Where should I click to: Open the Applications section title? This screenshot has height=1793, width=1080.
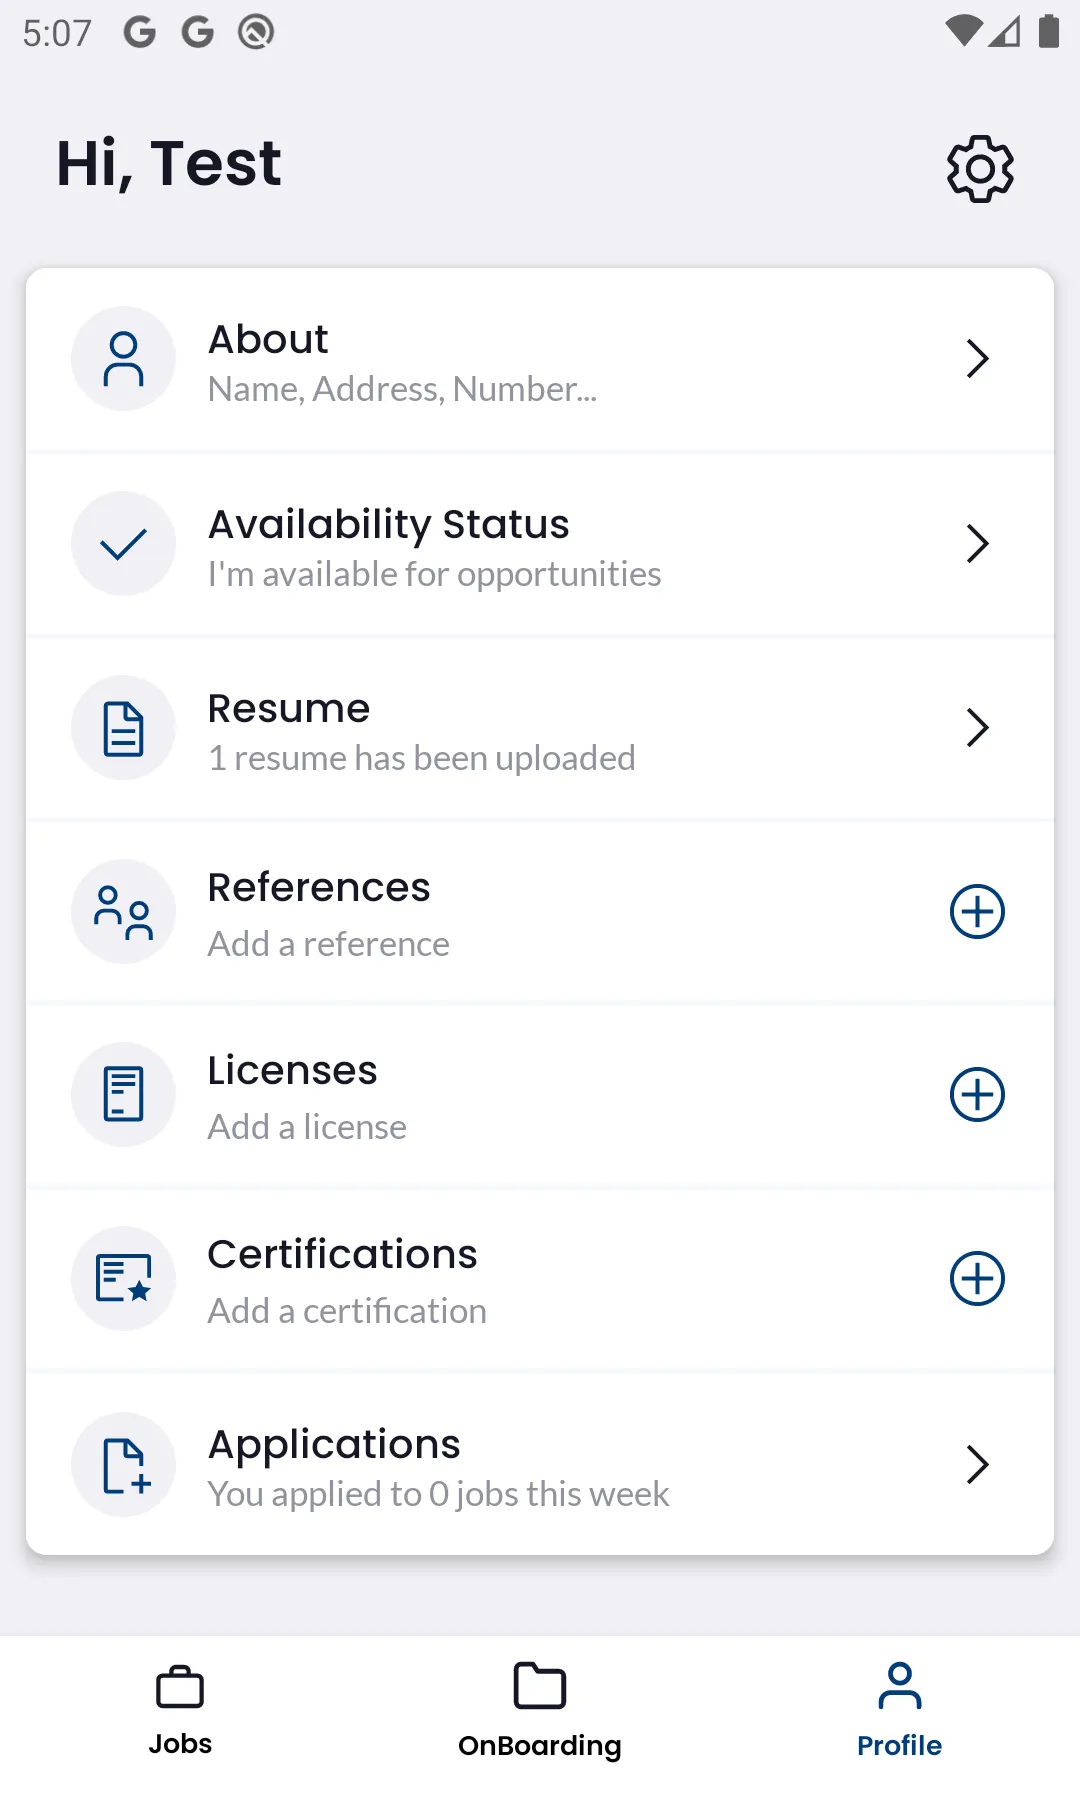click(334, 1447)
